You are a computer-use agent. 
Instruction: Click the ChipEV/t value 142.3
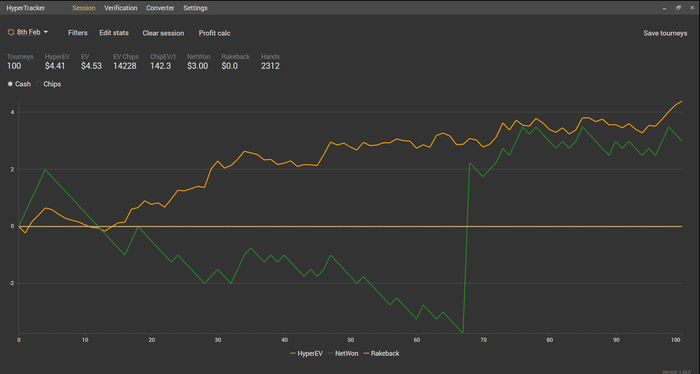point(160,66)
